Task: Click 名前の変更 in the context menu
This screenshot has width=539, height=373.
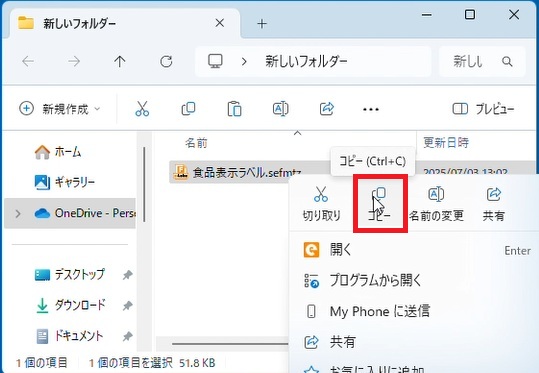Action: (436, 204)
